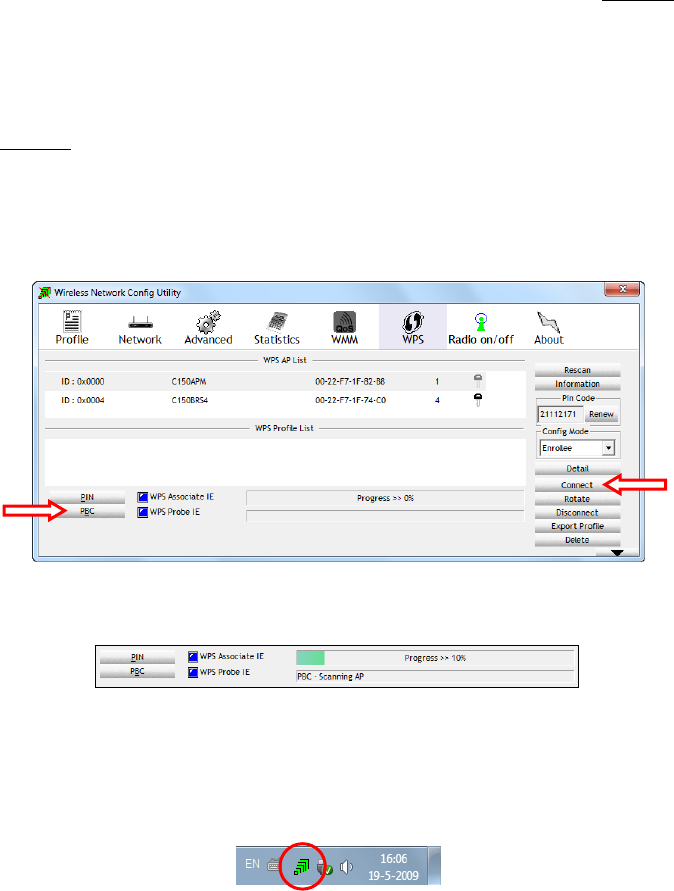Click key icon for C150APM
This screenshot has width=674, height=891.
478,381
